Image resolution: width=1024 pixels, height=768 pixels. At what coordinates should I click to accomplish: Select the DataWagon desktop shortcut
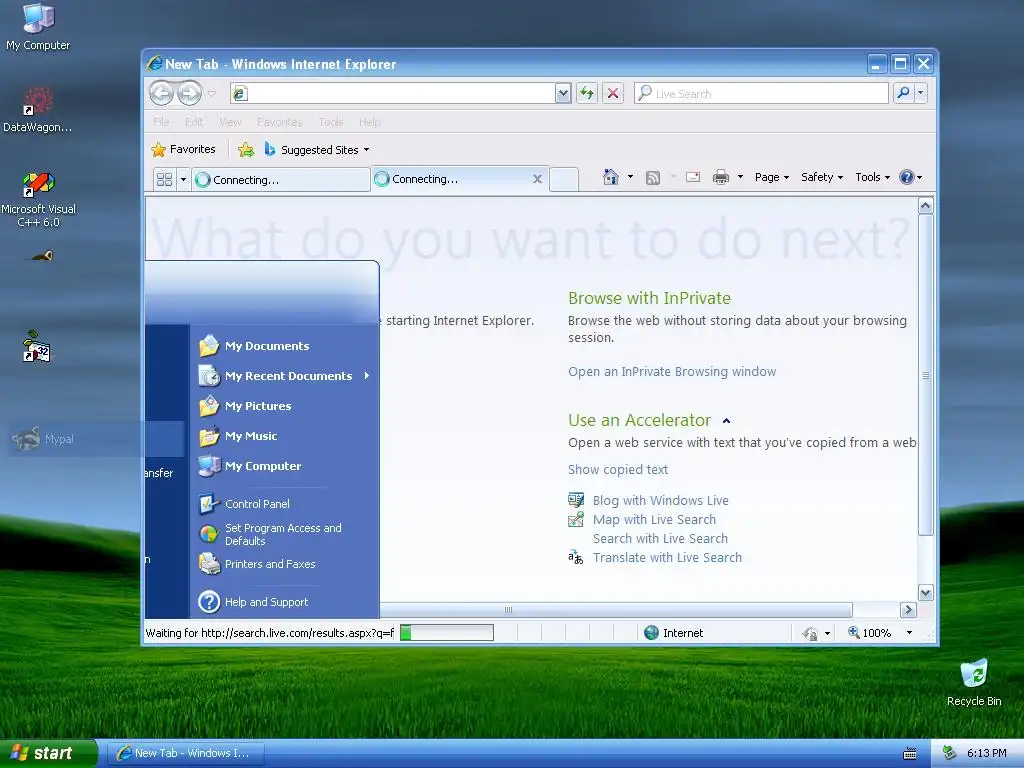38,110
